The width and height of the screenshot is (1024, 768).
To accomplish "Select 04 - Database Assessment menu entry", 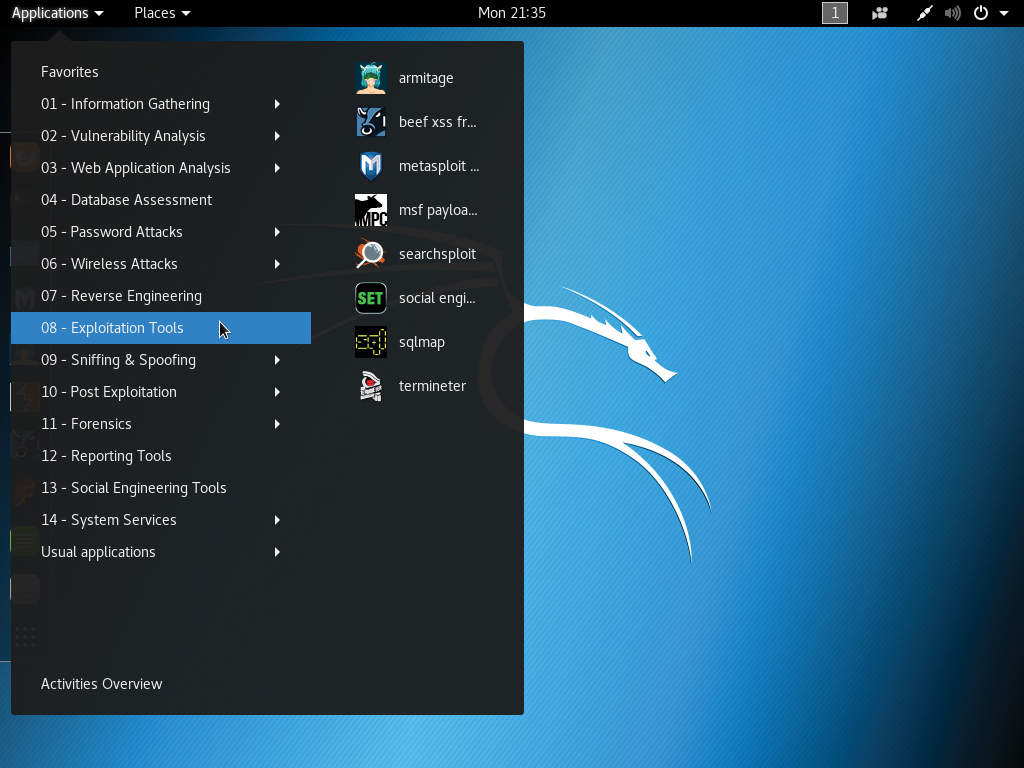I will tap(126, 200).
